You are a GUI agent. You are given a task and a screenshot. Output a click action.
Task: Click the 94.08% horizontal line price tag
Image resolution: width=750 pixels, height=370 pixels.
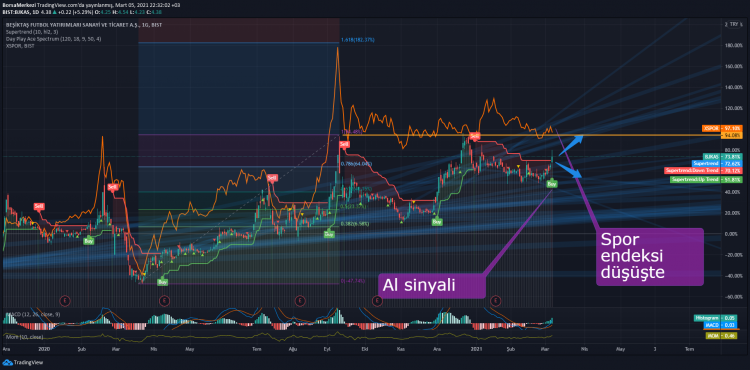(731, 135)
